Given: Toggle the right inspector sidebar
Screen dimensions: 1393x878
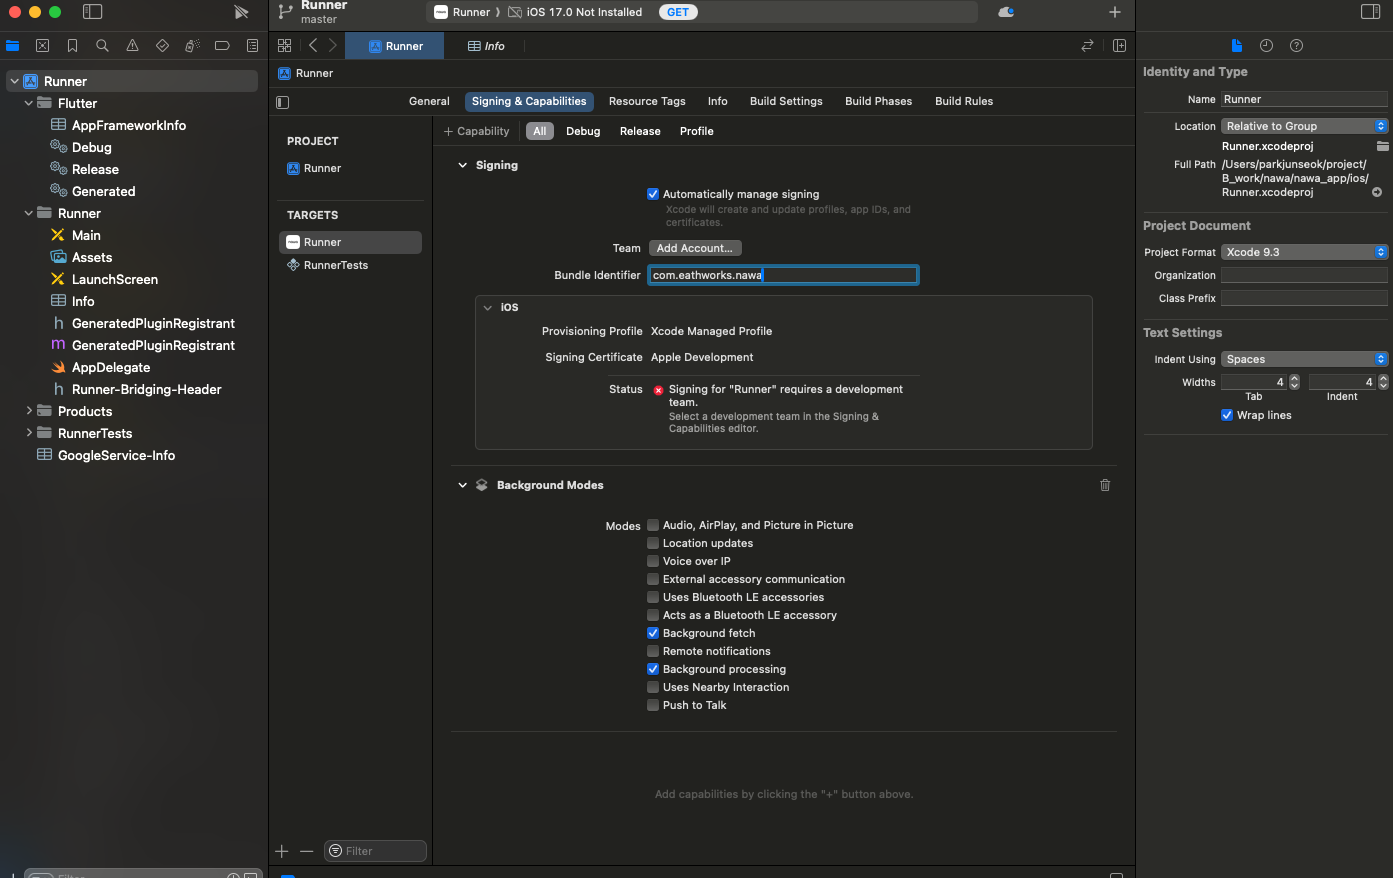Looking at the screenshot, I should coord(1371,12).
